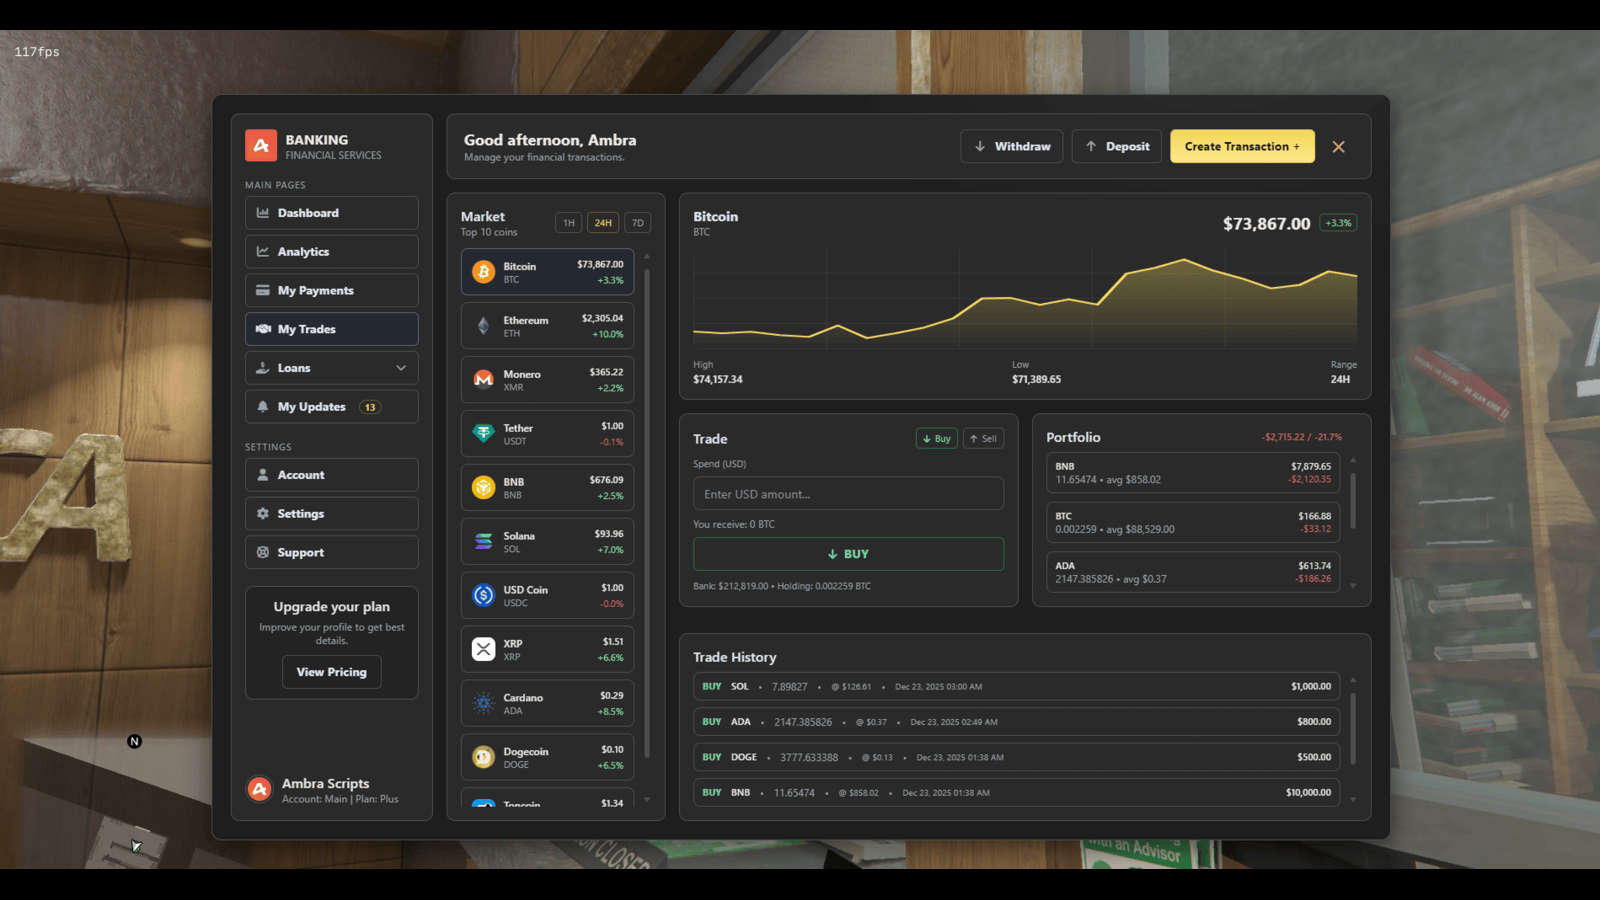Switch market timeframe to 7D
The width and height of the screenshot is (1600, 900).
coord(637,223)
